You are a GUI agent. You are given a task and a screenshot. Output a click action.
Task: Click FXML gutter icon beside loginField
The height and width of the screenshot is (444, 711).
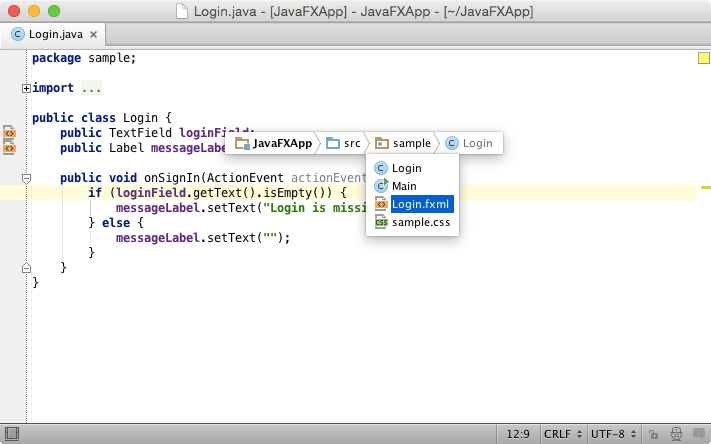pyautogui.click(x=10, y=132)
